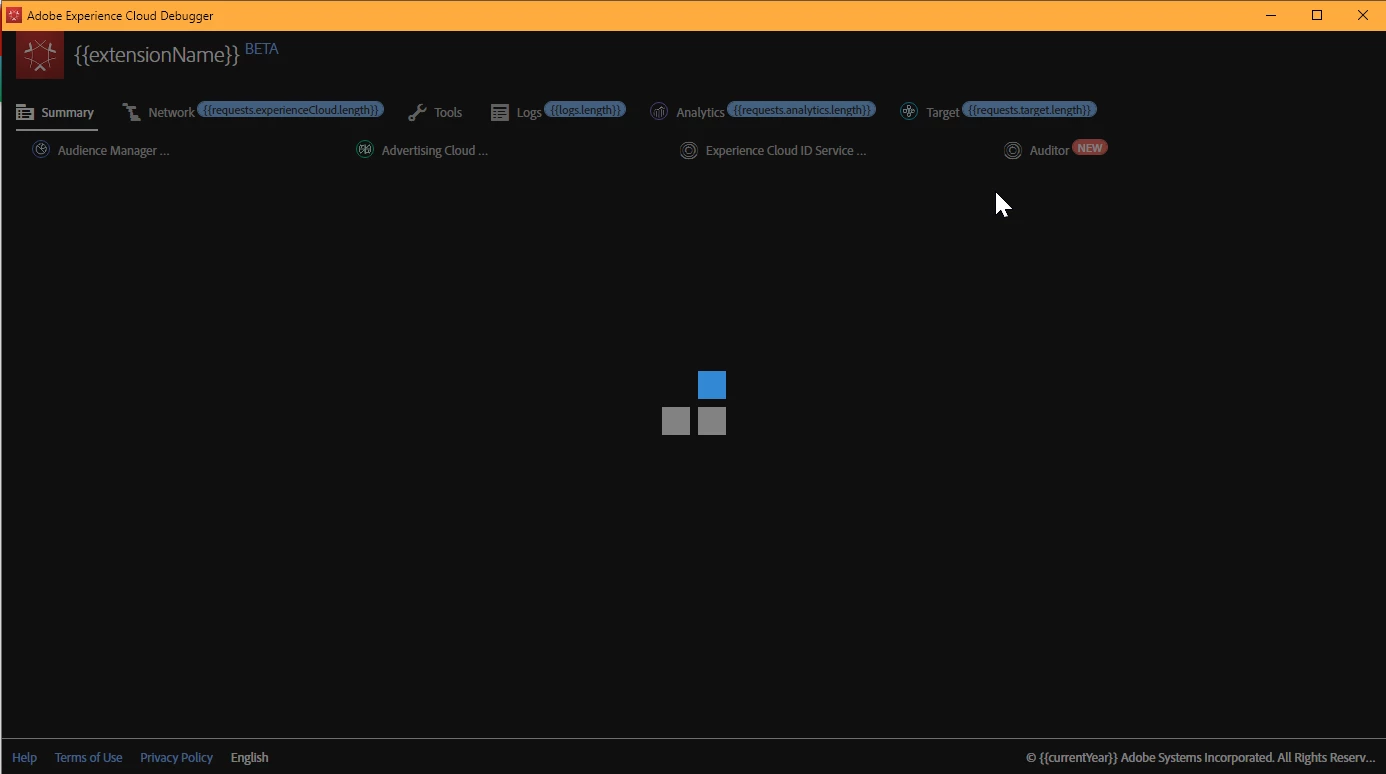1386x774 pixels.
Task: Open the Experience Cloud ID Service tab
Action: (786, 151)
